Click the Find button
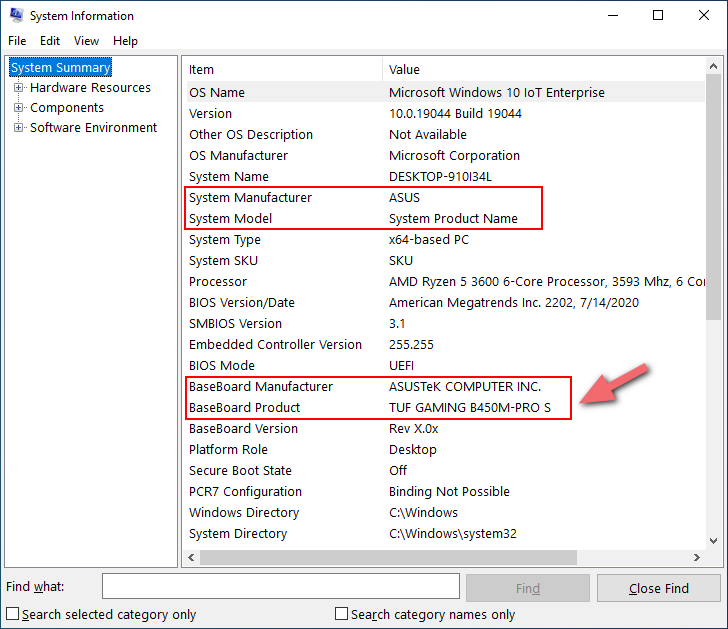728x629 pixels. pos(528,588)
